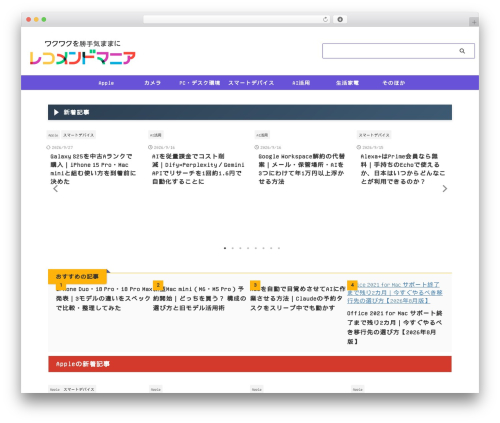Open the そのほか menu category

[x=394, y=83]
